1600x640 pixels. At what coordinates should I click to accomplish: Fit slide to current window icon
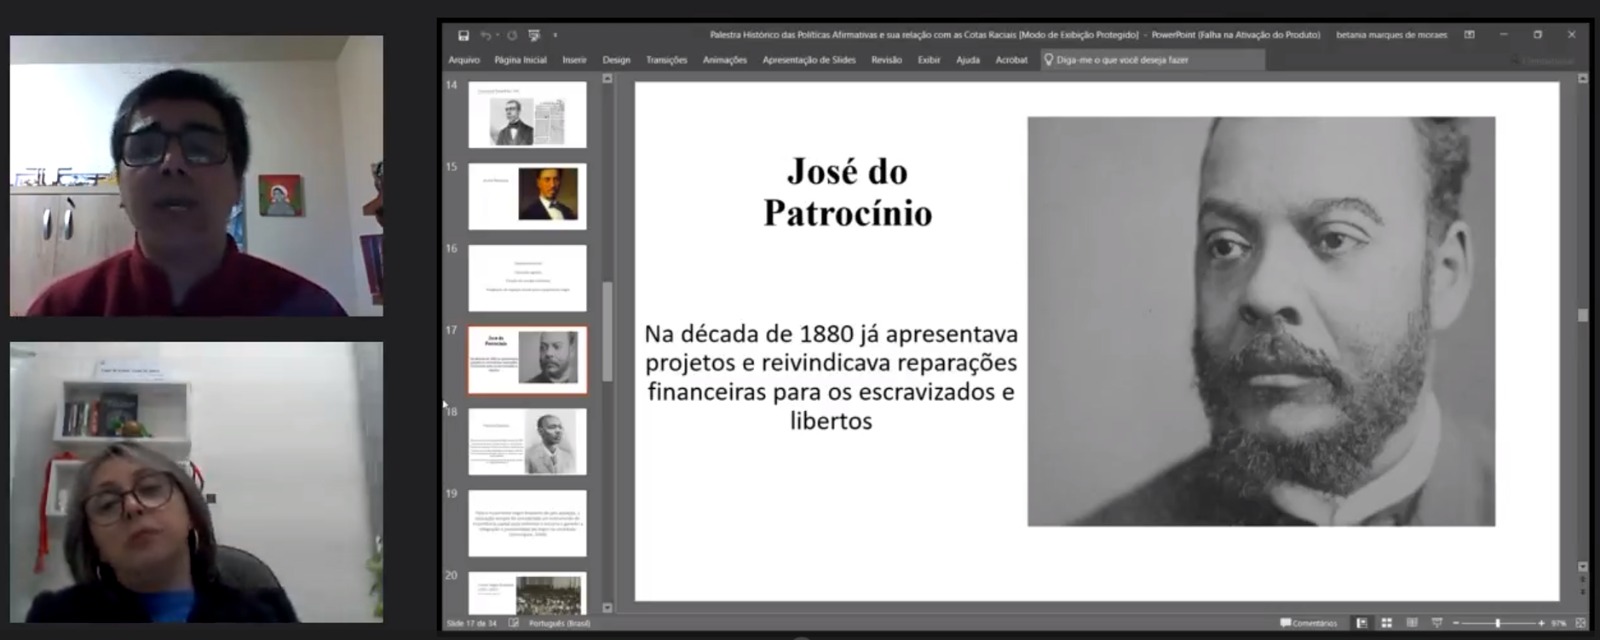tap(1580, 623)
